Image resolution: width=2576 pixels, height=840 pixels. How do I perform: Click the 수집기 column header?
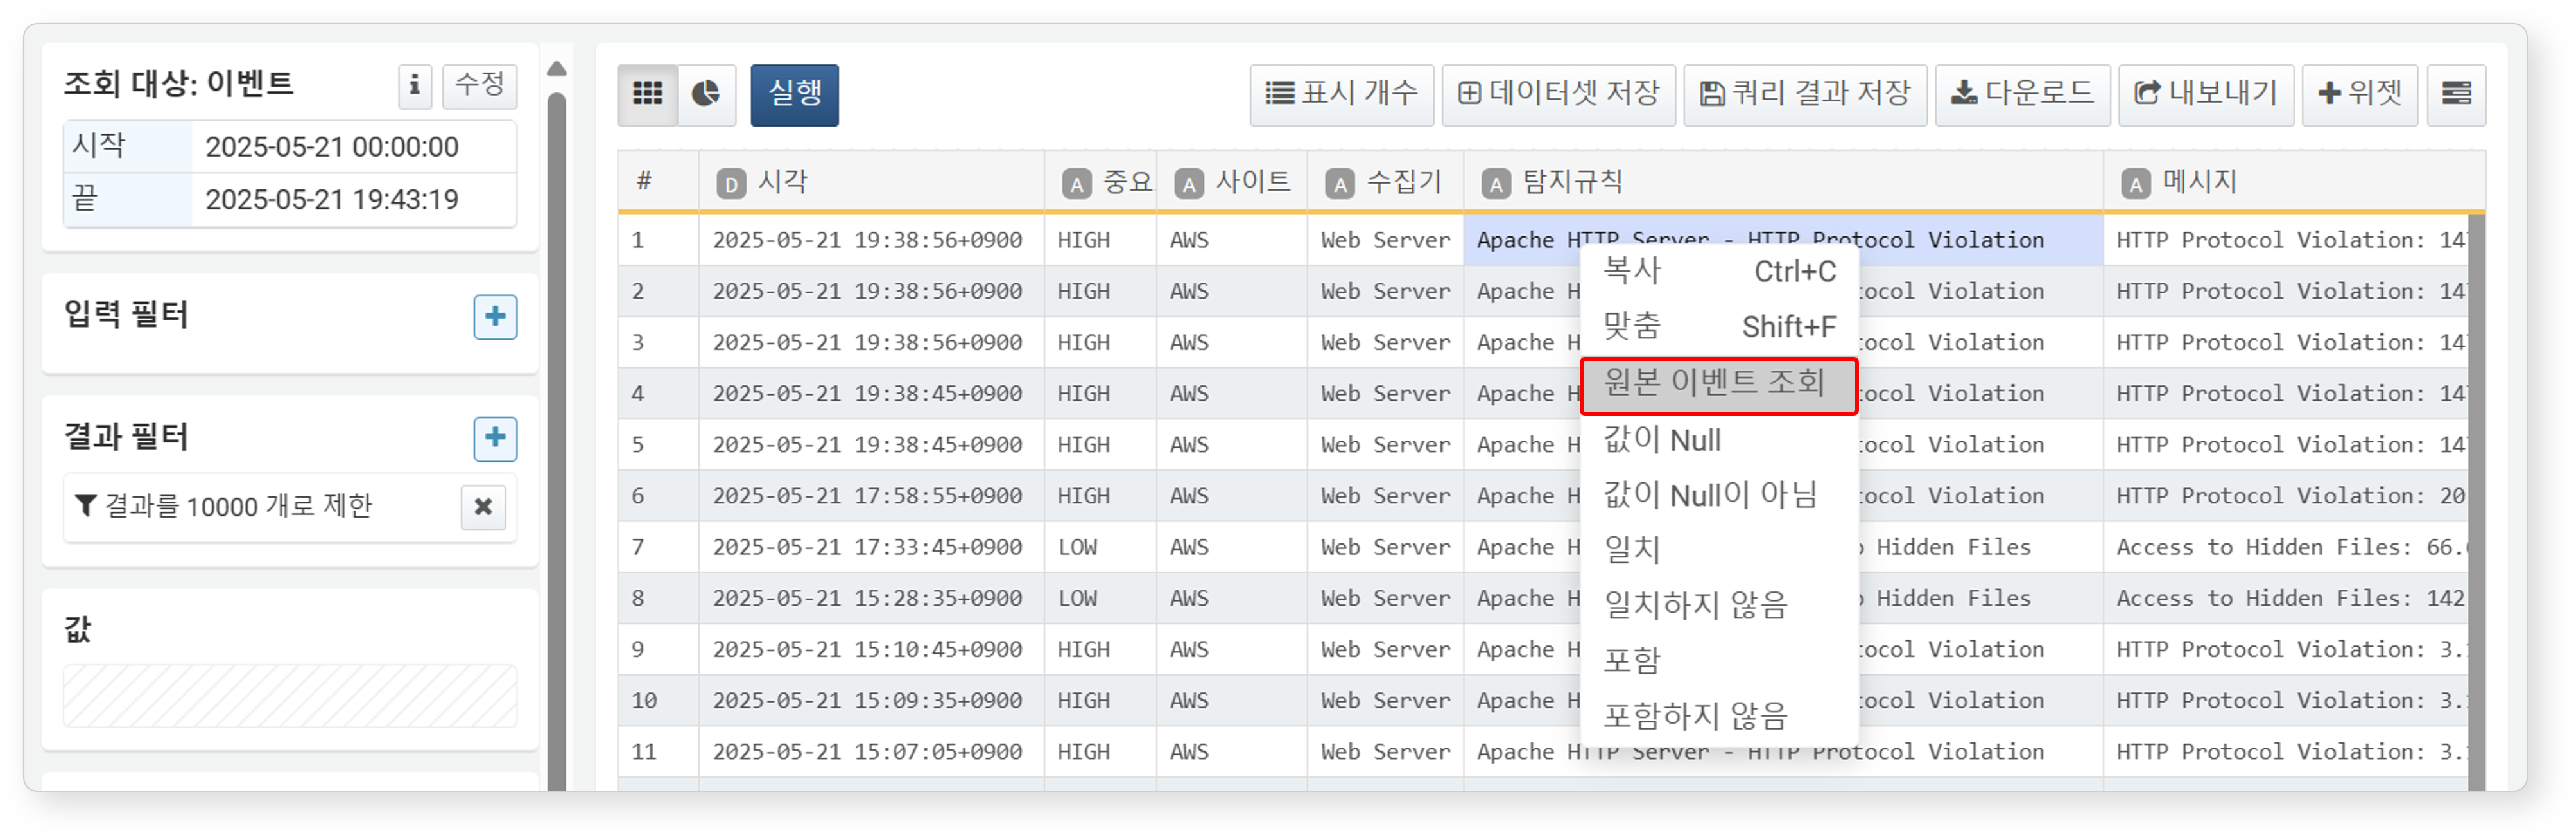(x=1385, y=182)
